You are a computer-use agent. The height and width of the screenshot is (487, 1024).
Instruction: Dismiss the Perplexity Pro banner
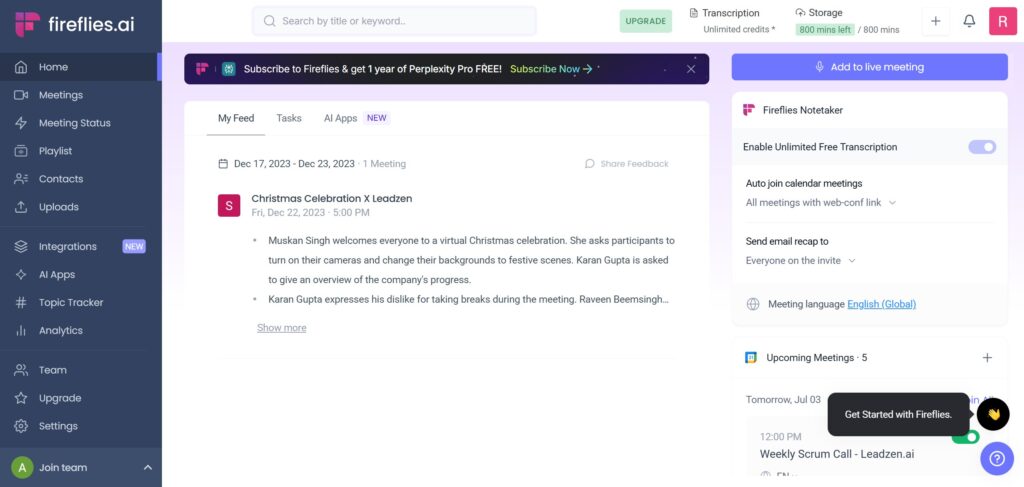click(x=691, y=69)
